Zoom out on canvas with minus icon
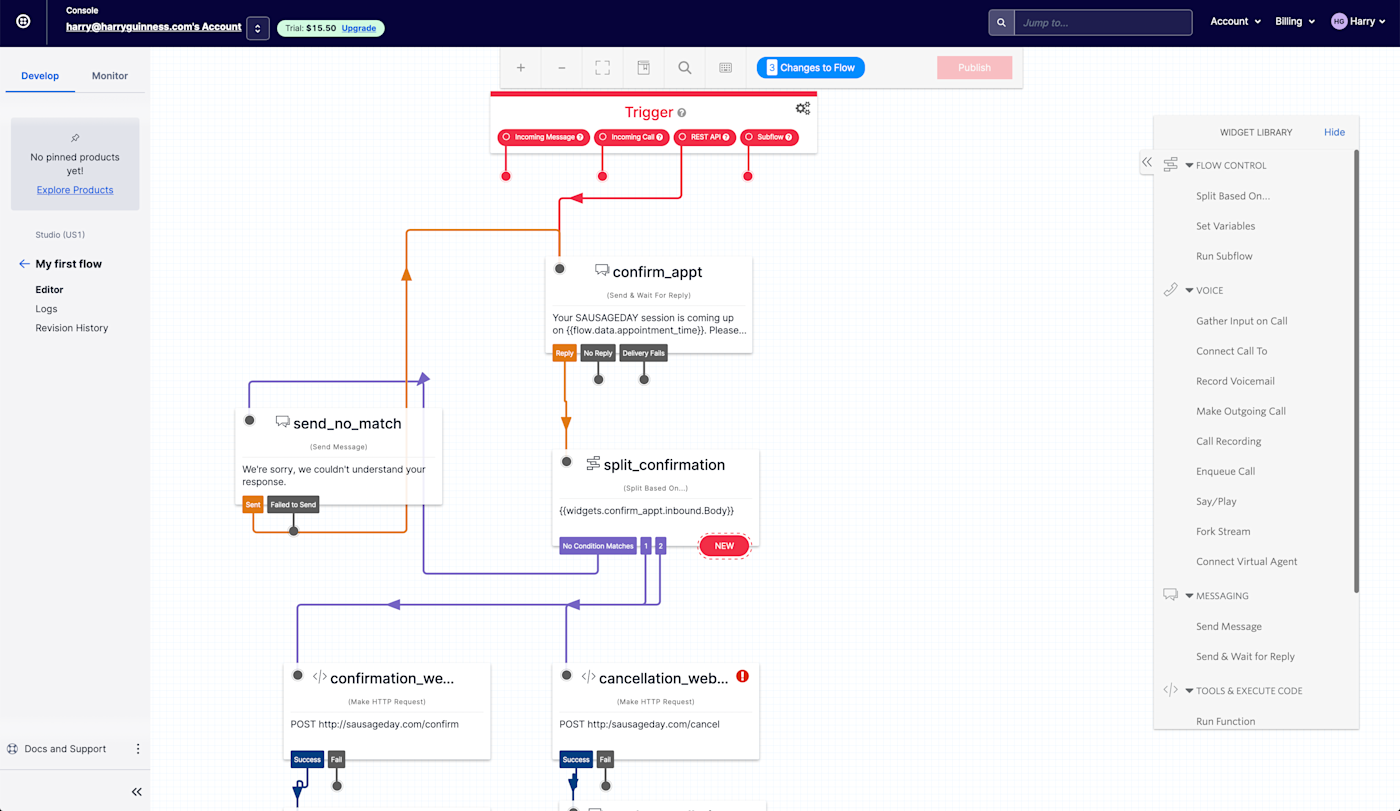The image size is (1400, 811). (562, 68)
